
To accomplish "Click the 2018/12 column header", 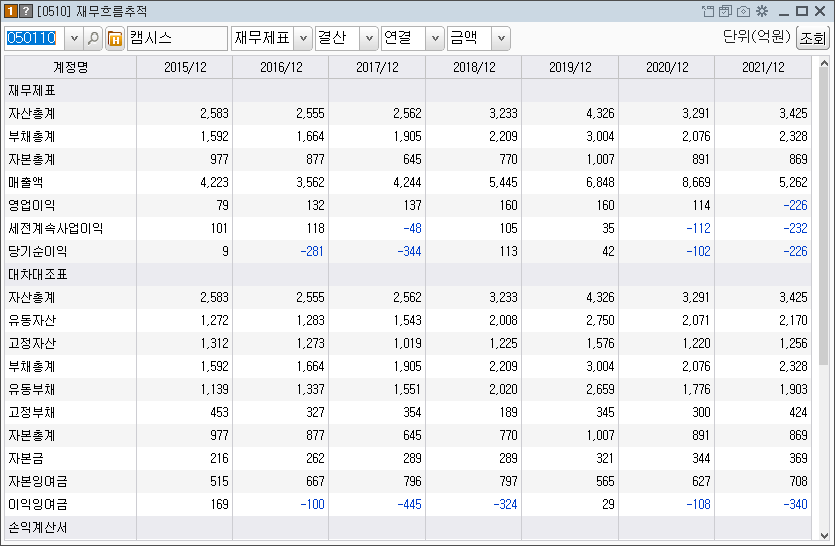I will (473, 68).
